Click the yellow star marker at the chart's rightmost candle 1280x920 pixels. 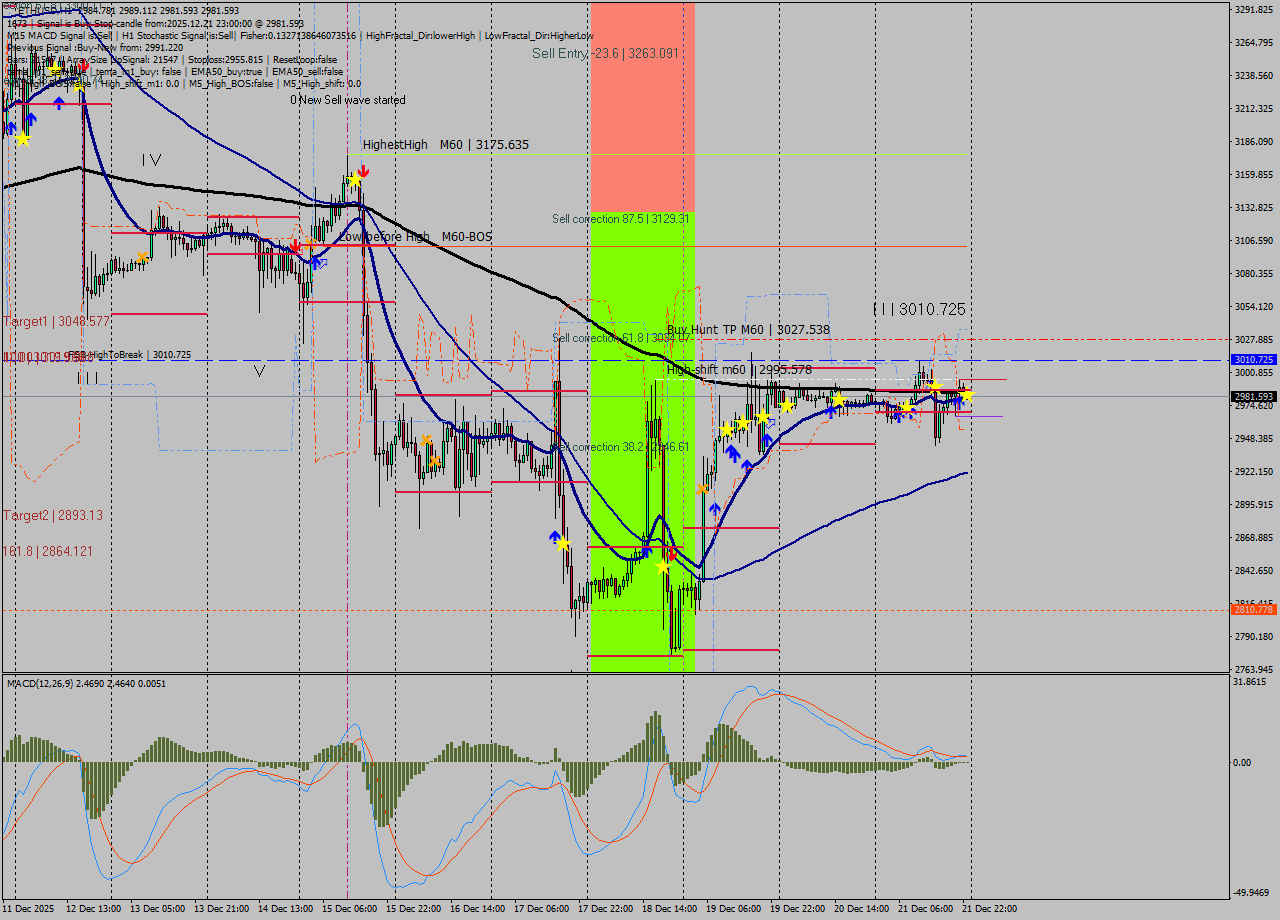pyautogui.click(x=968, y=397)
